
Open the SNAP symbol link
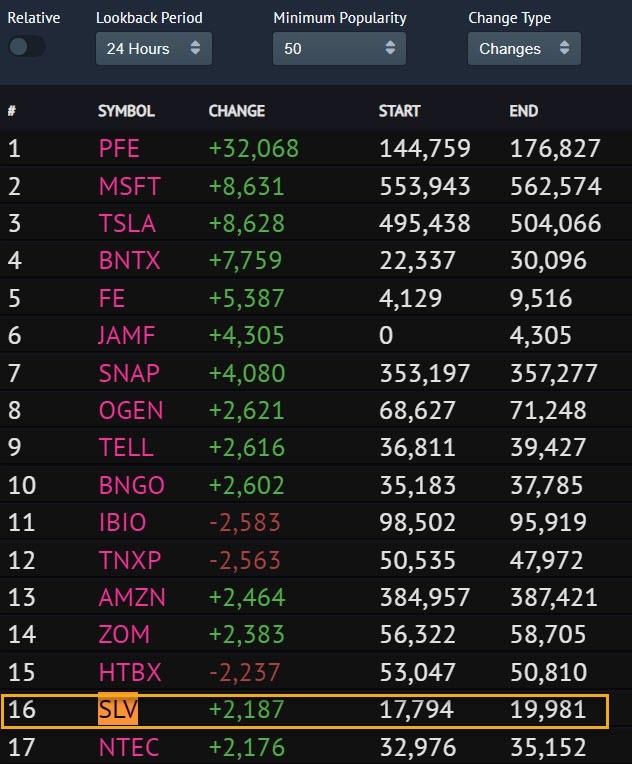tap(130, 373)
